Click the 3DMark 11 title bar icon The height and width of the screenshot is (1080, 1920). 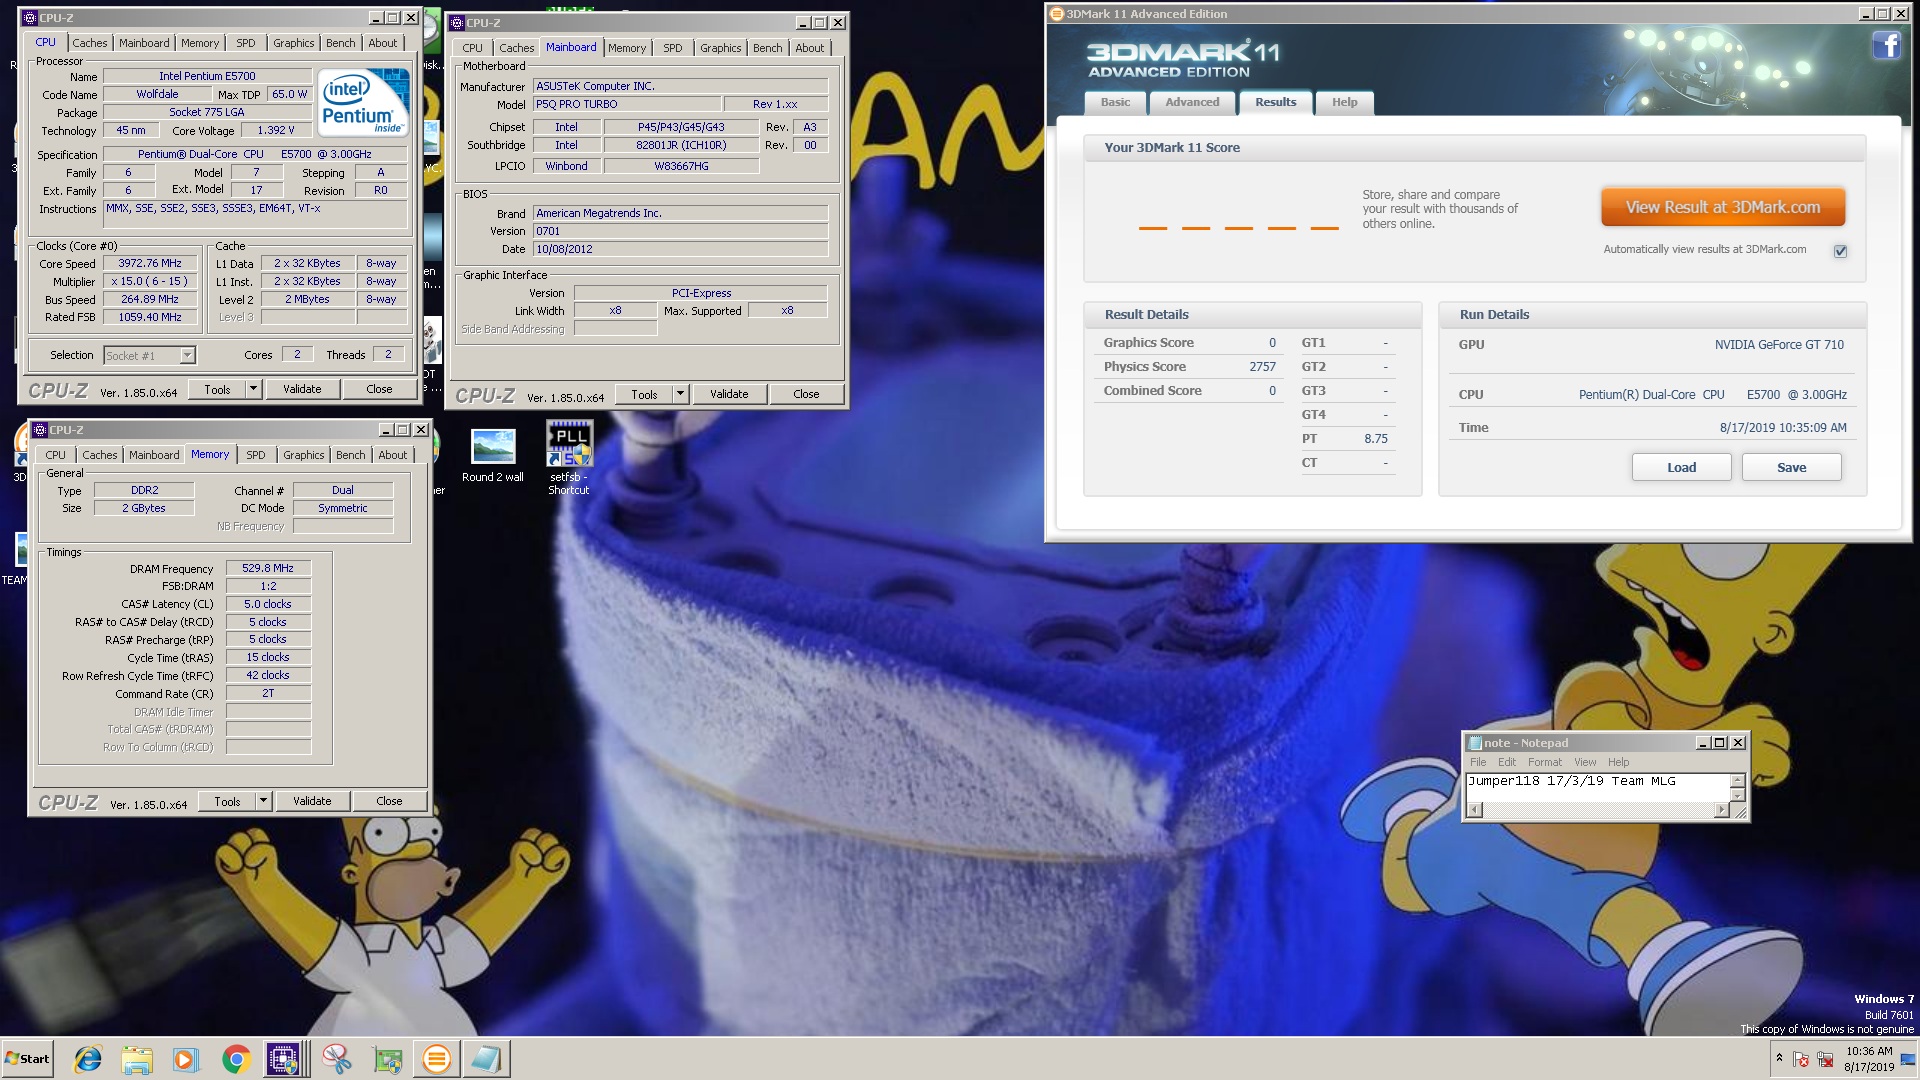[1056, 14]
